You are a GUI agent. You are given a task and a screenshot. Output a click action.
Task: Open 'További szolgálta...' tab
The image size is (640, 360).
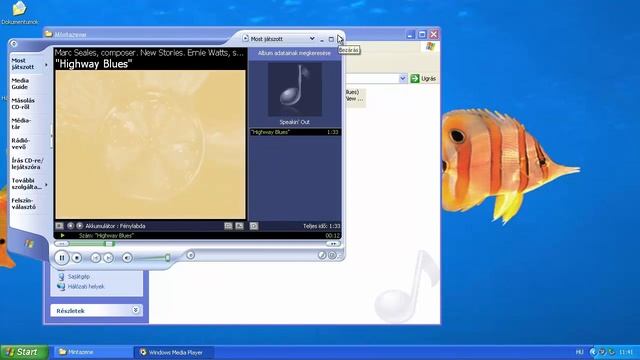pos(27,184)
